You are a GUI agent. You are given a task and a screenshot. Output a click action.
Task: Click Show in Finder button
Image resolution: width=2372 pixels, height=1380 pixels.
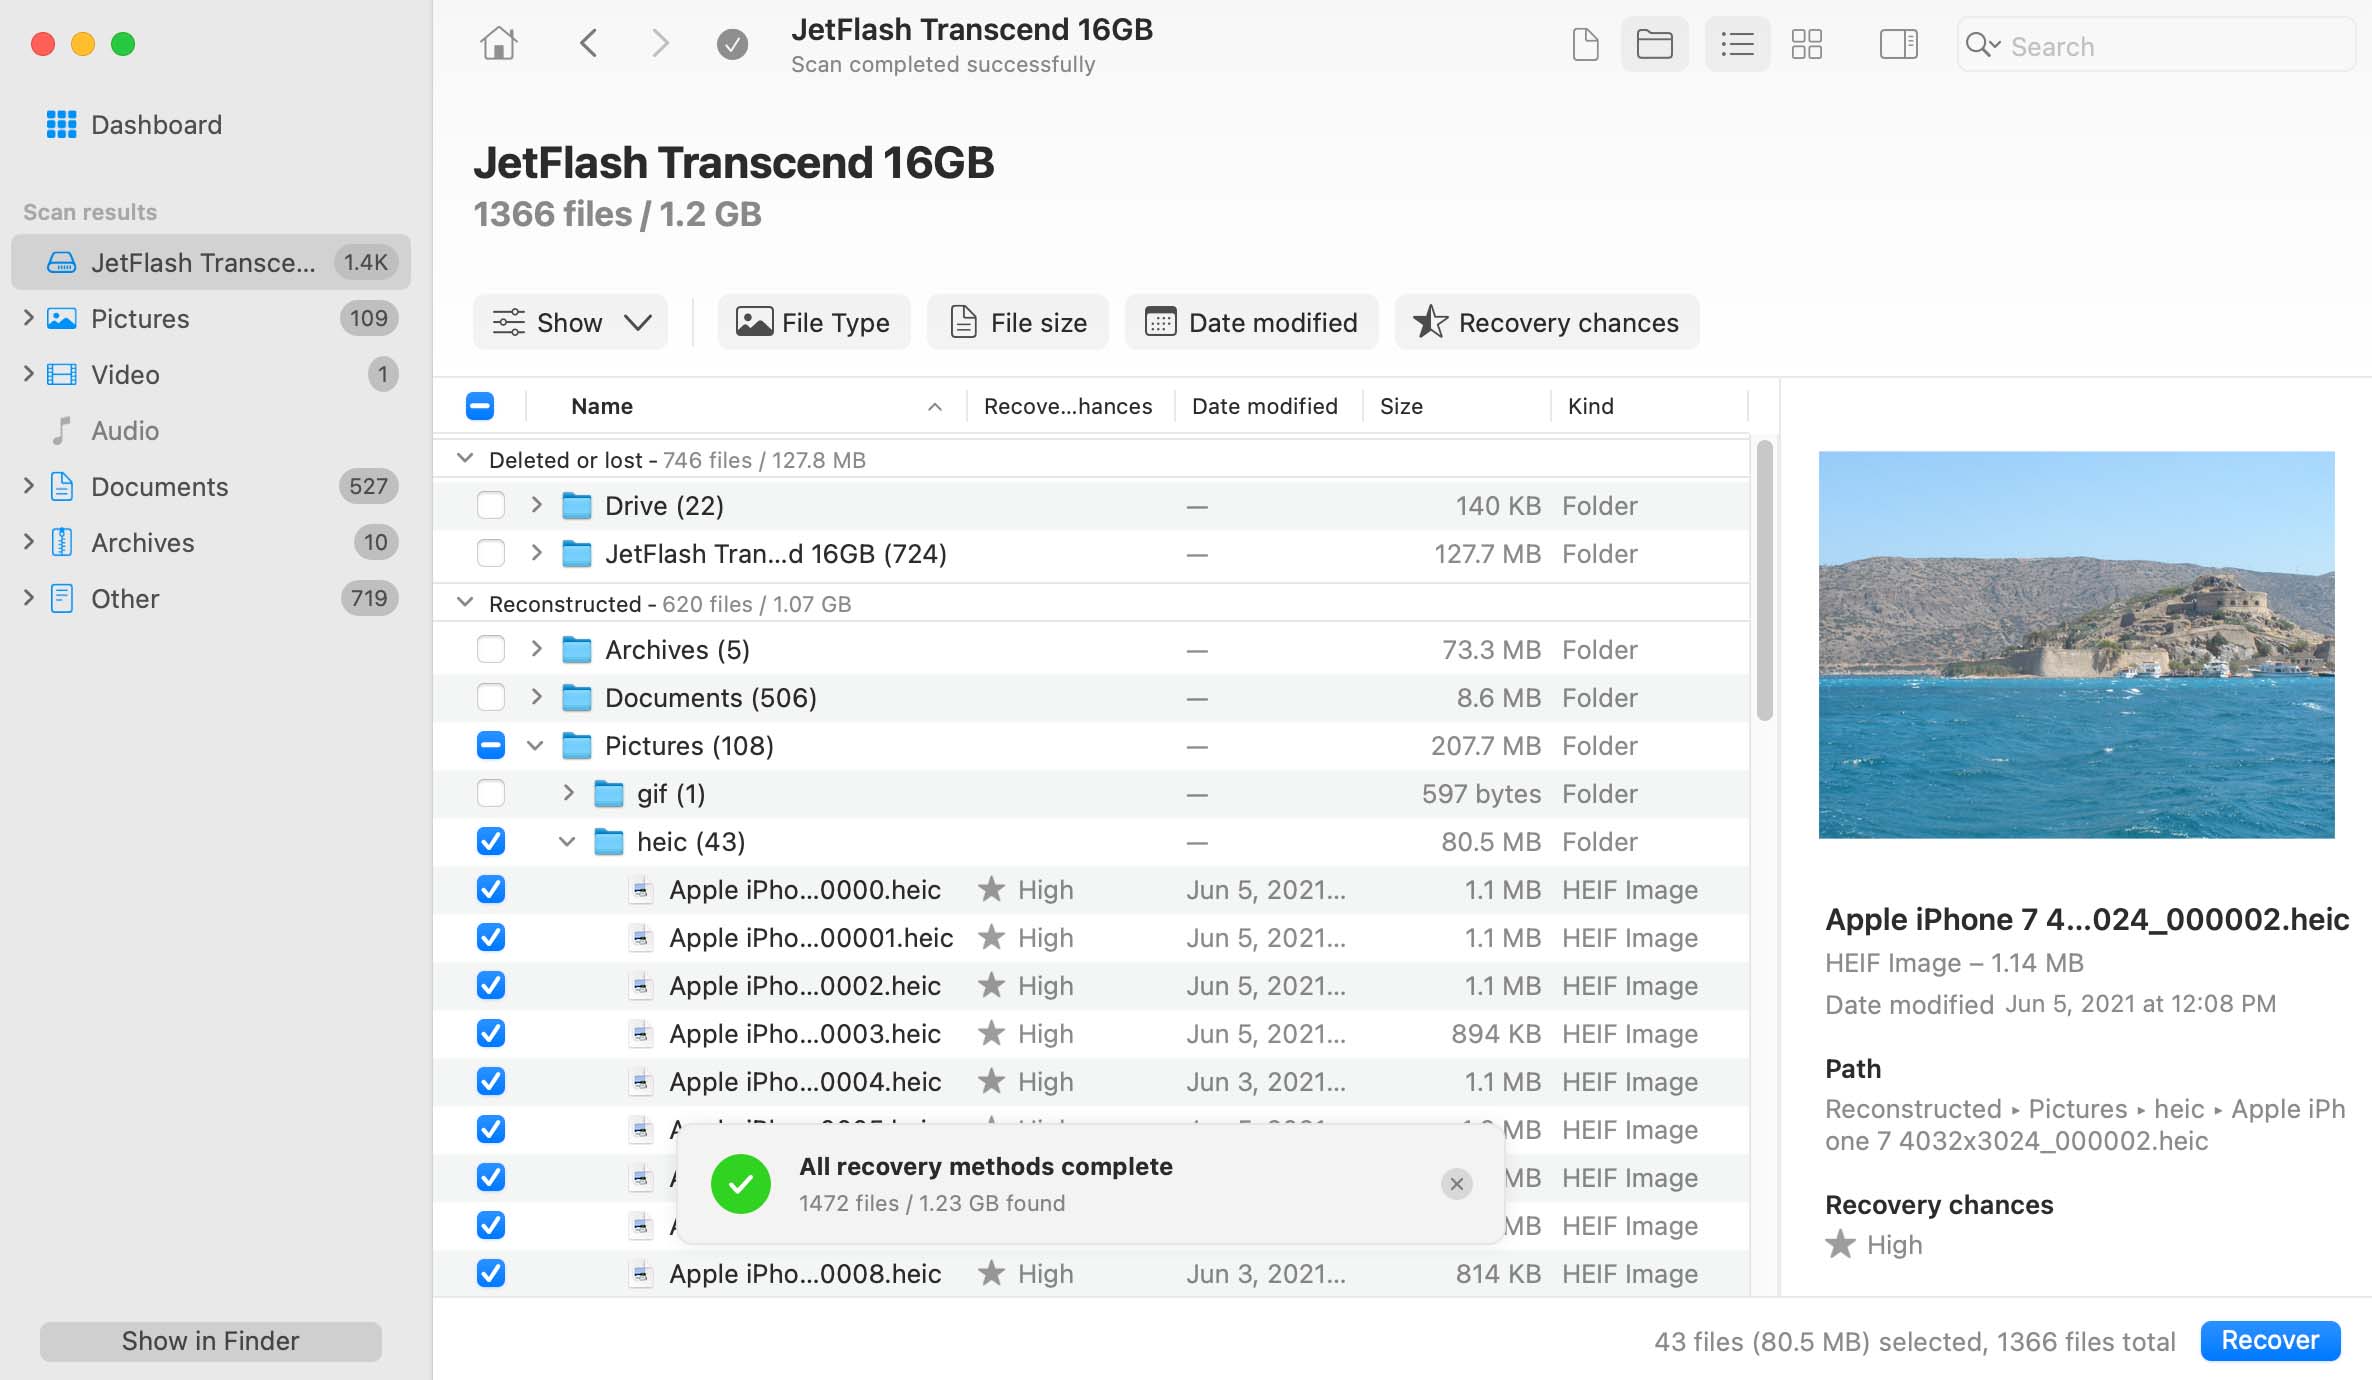click(x=211, y=1341)
